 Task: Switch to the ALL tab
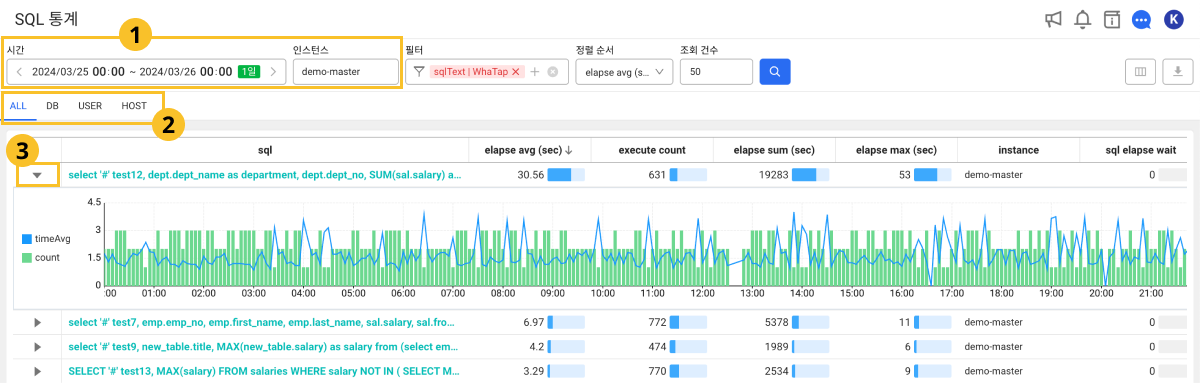pos(18,105)
